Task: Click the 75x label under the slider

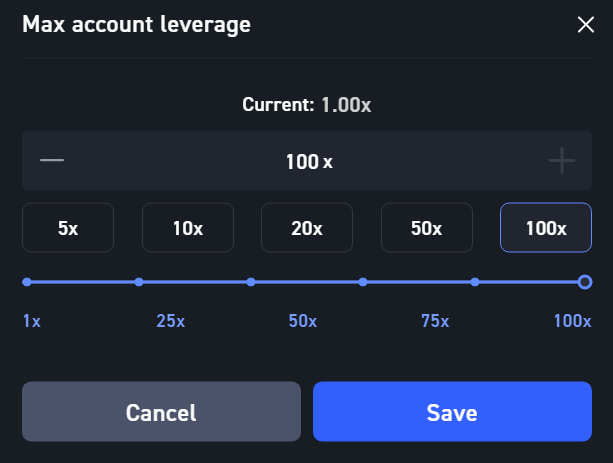Action: [x=434, y=321]
